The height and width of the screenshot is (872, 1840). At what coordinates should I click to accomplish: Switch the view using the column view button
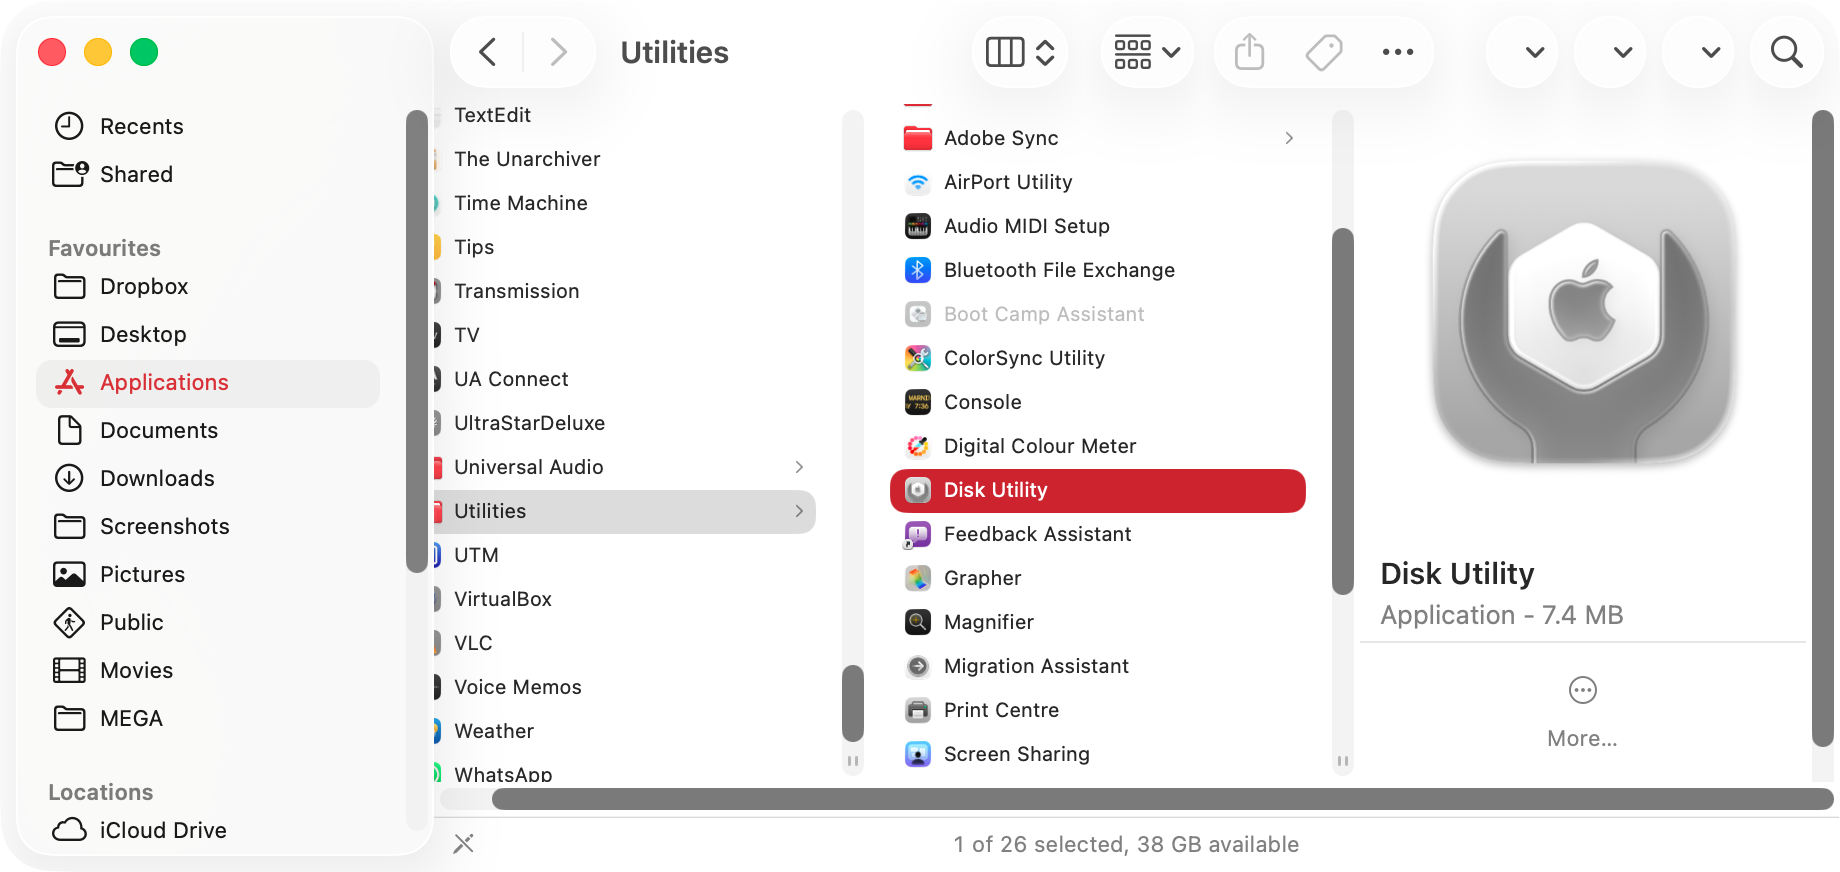[1020, 52]
